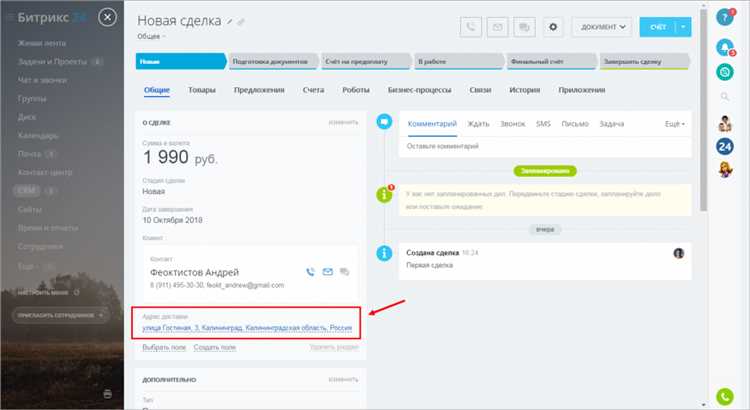Open the green clock icon in right panel
The image size is (750, 410).
725,72
